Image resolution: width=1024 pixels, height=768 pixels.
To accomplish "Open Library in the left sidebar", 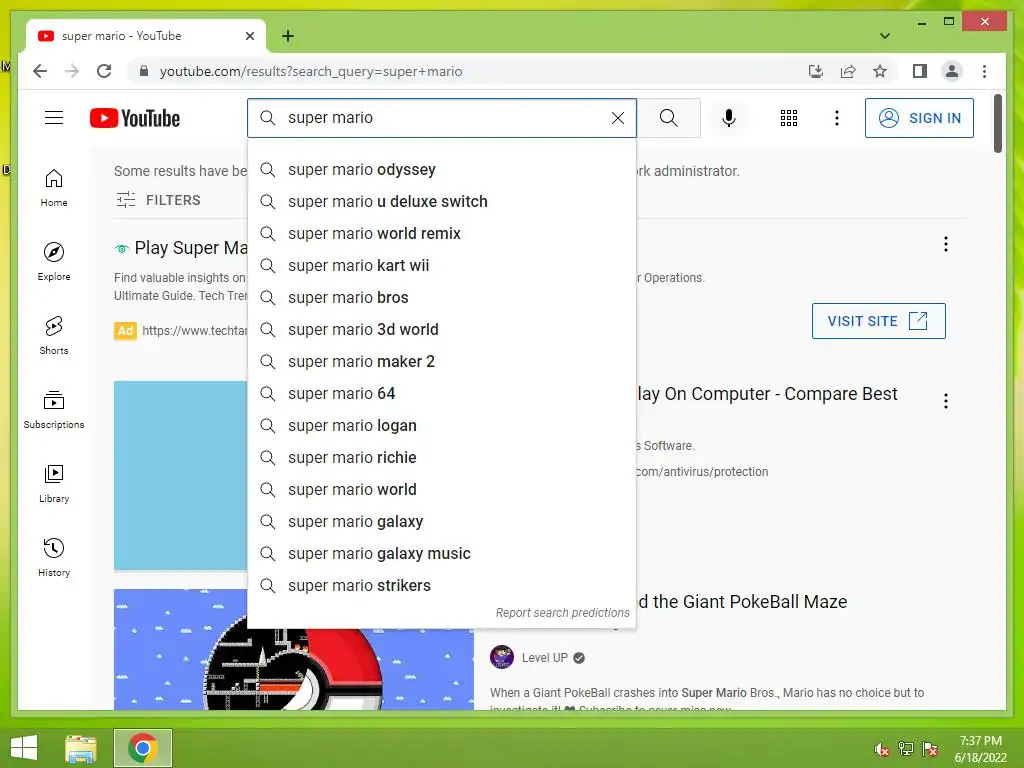I will tap(54, 483).
